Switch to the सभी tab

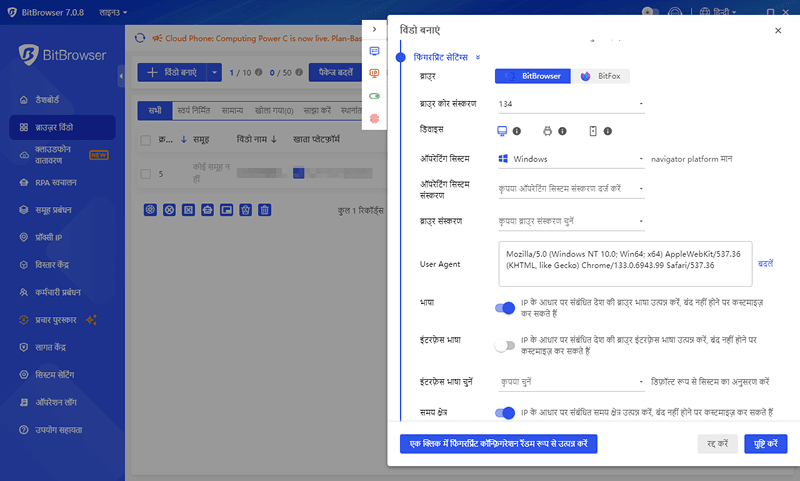tap(154, 110)
